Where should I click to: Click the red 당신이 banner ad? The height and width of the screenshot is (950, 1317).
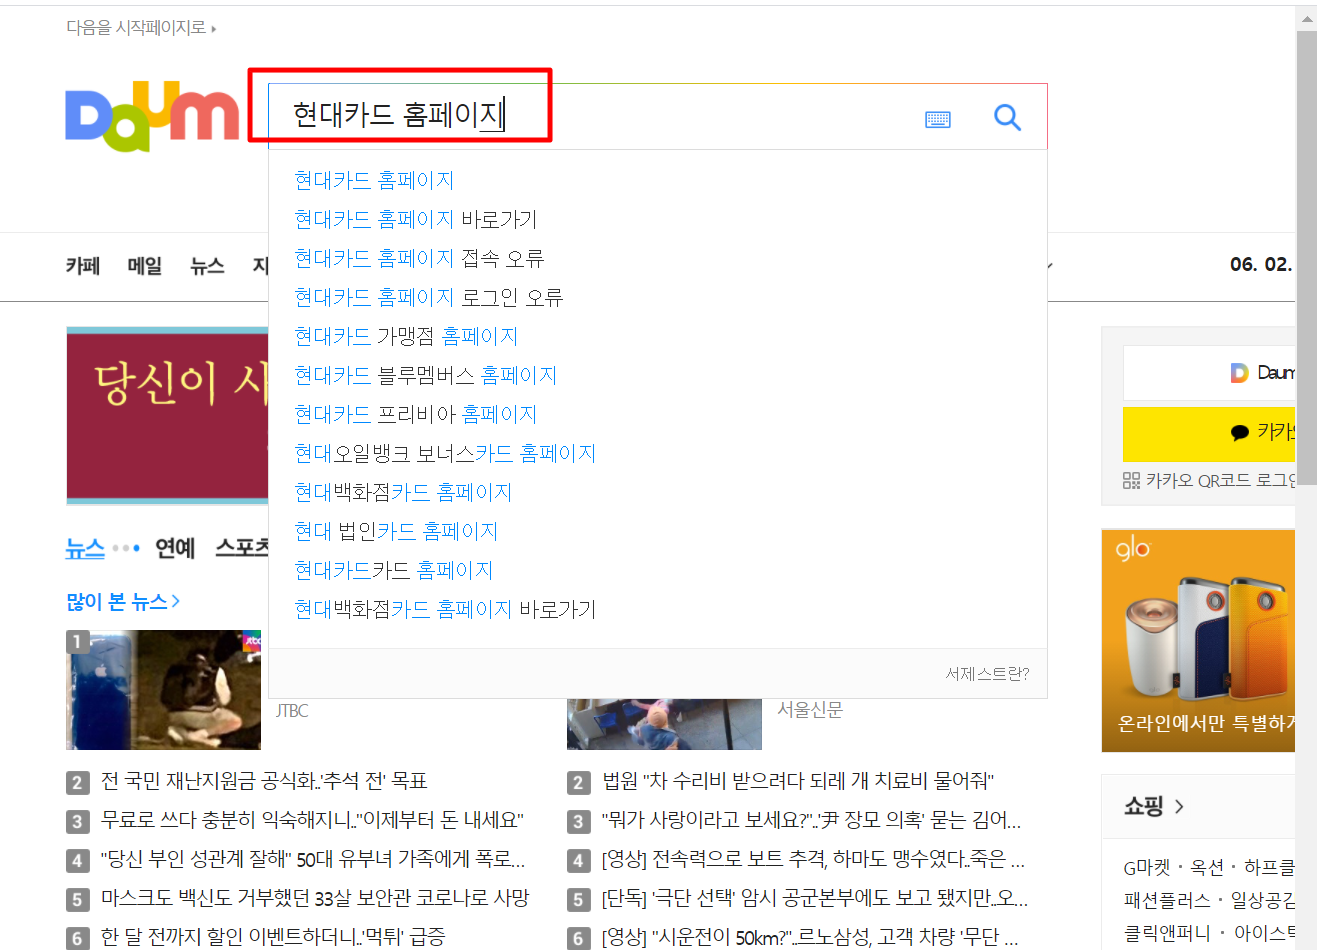(167, 415)
